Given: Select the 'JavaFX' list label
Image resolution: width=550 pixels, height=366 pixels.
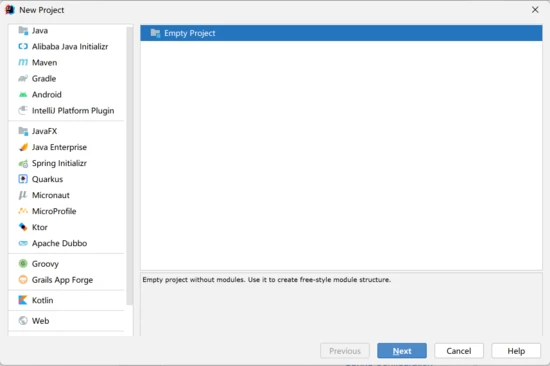Looking at the screenshot, I should [44, 131].
